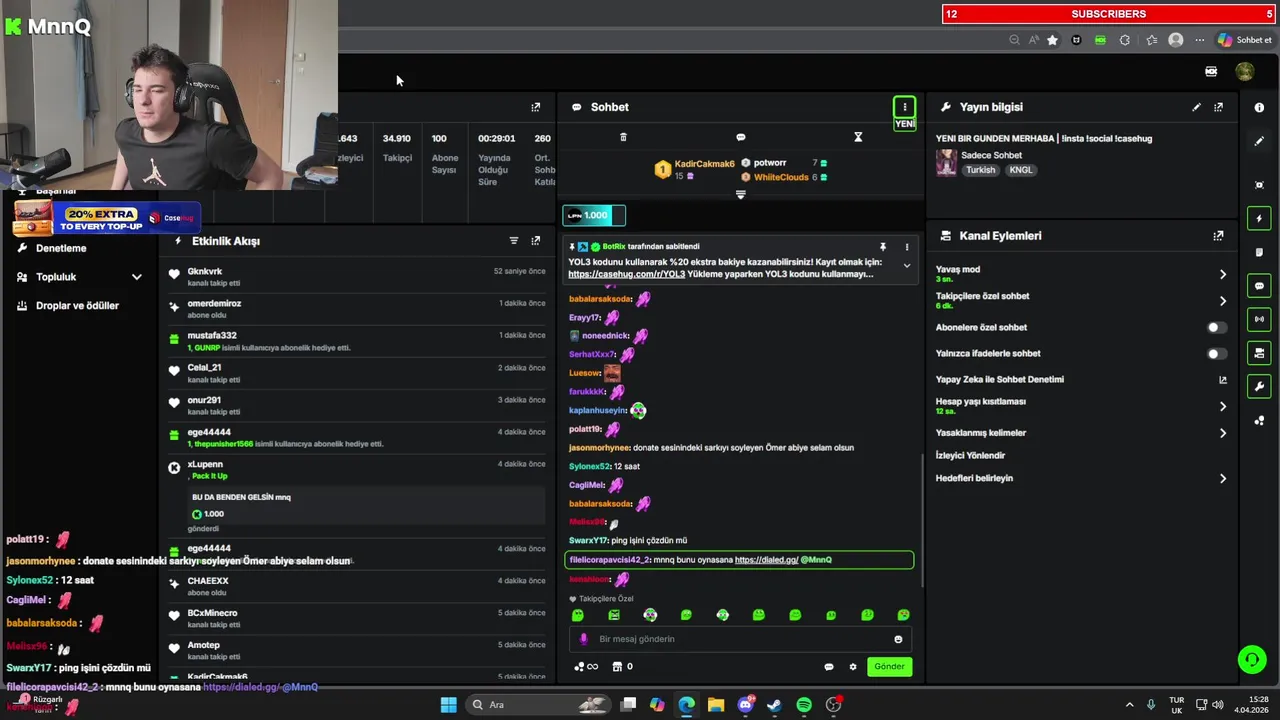Click the KadirCakmak6 top gifter entry
Viewport: 1280px width, 720px height.
[695, 170]
